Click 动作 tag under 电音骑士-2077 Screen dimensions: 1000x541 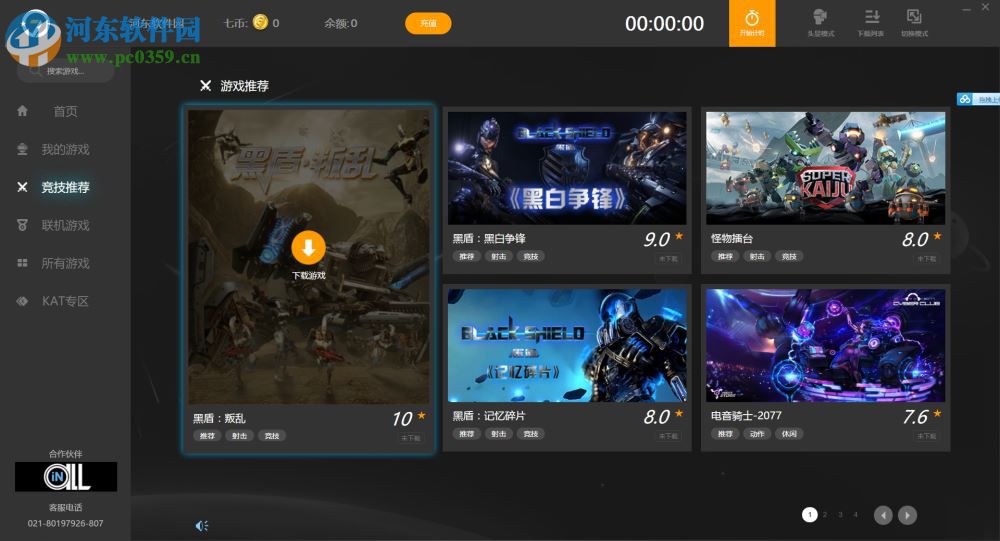[757, 434]
